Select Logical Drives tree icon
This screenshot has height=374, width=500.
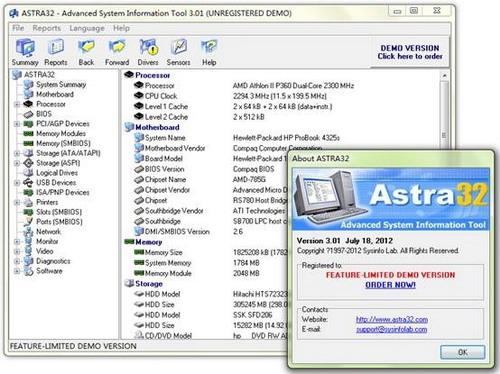point(29,173)
